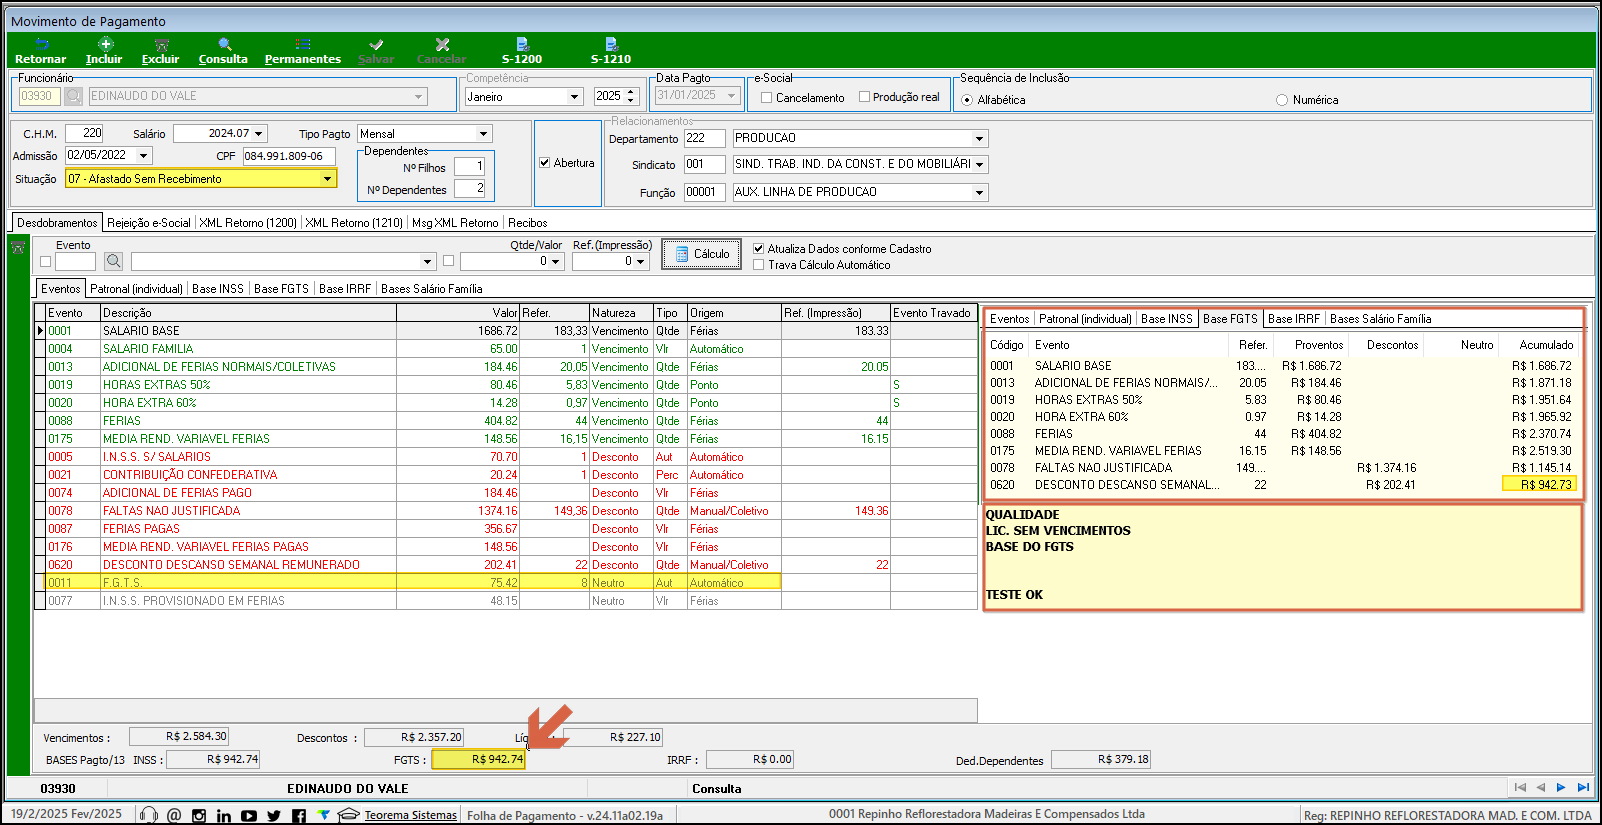Click the Acumulado column header in right panel
1602x825 pixels.
tap(1546, 345)
